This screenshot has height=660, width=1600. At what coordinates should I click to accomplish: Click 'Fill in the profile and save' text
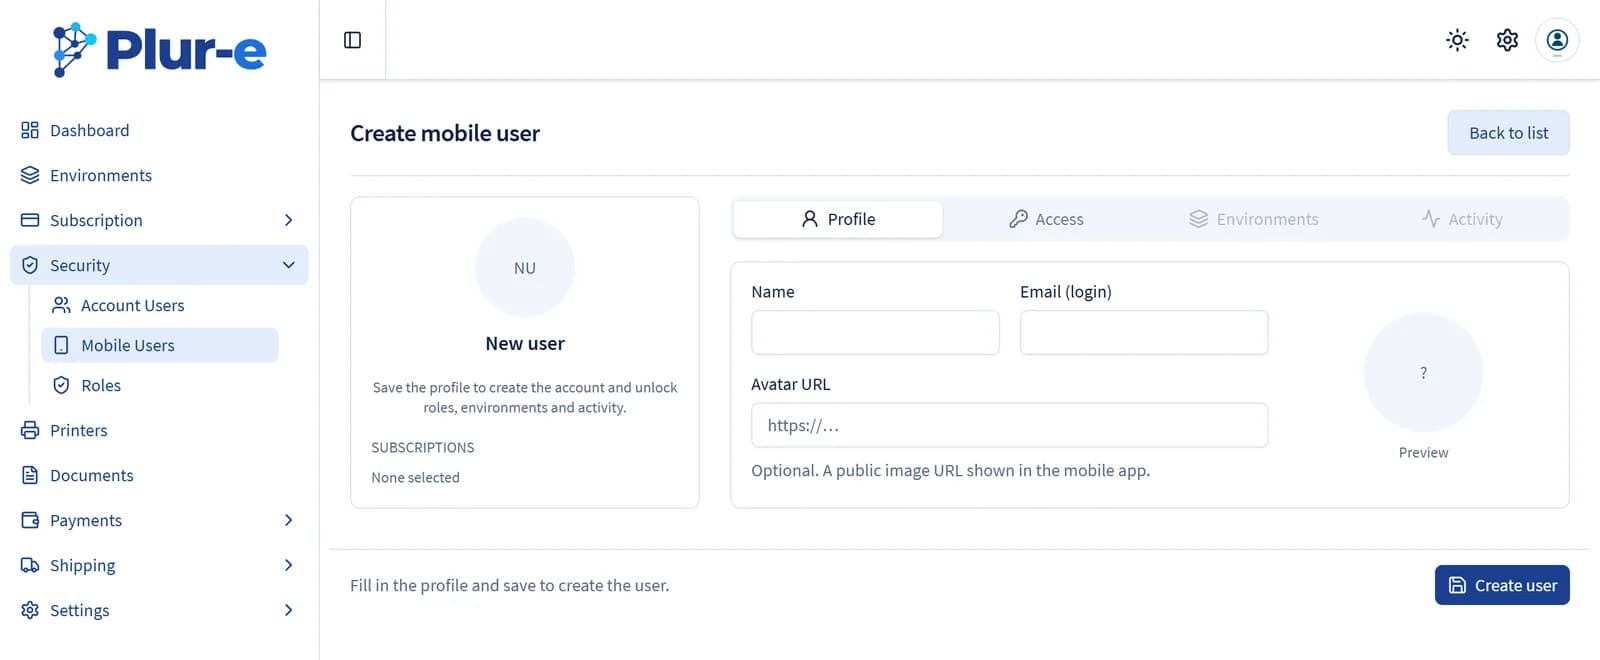pyautogui.click(x=510, y=585)
